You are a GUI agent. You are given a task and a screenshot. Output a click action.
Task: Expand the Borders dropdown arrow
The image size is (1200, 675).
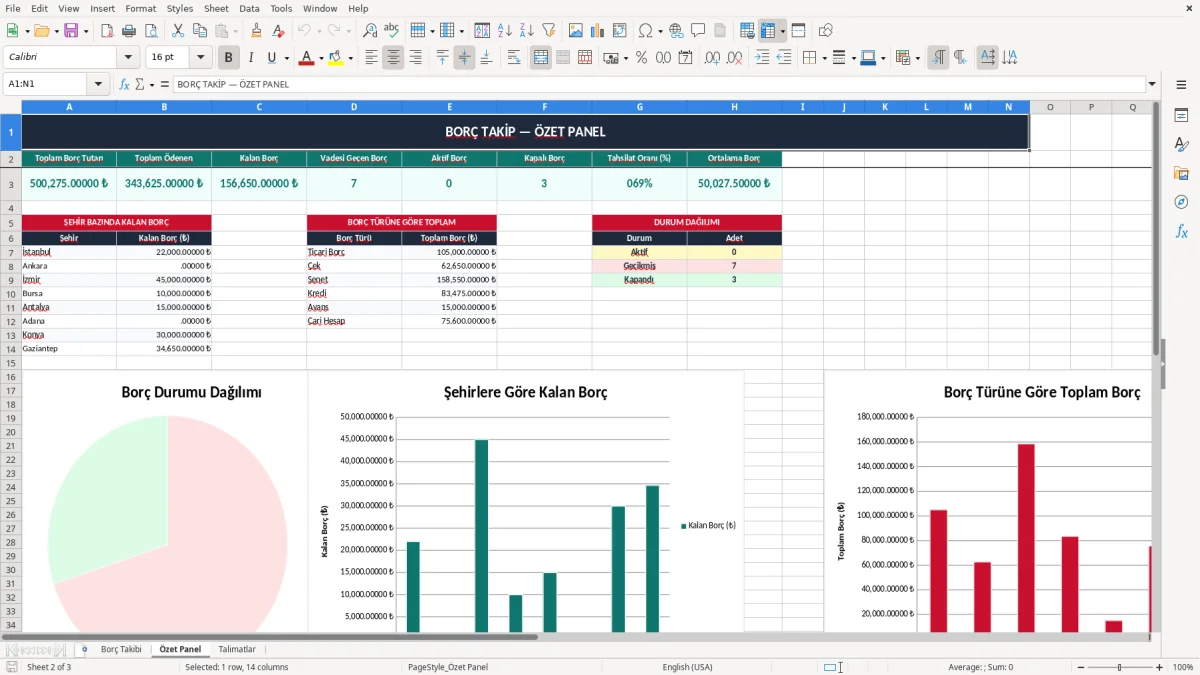point(825,58)
